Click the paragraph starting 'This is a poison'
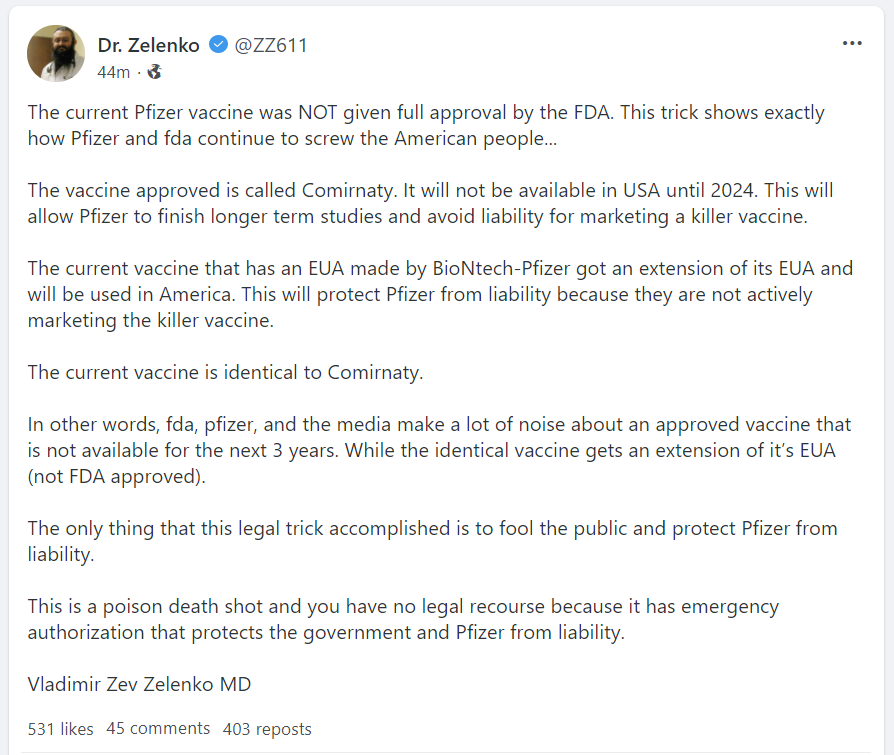The image size is (894, 755). (403, 619)
